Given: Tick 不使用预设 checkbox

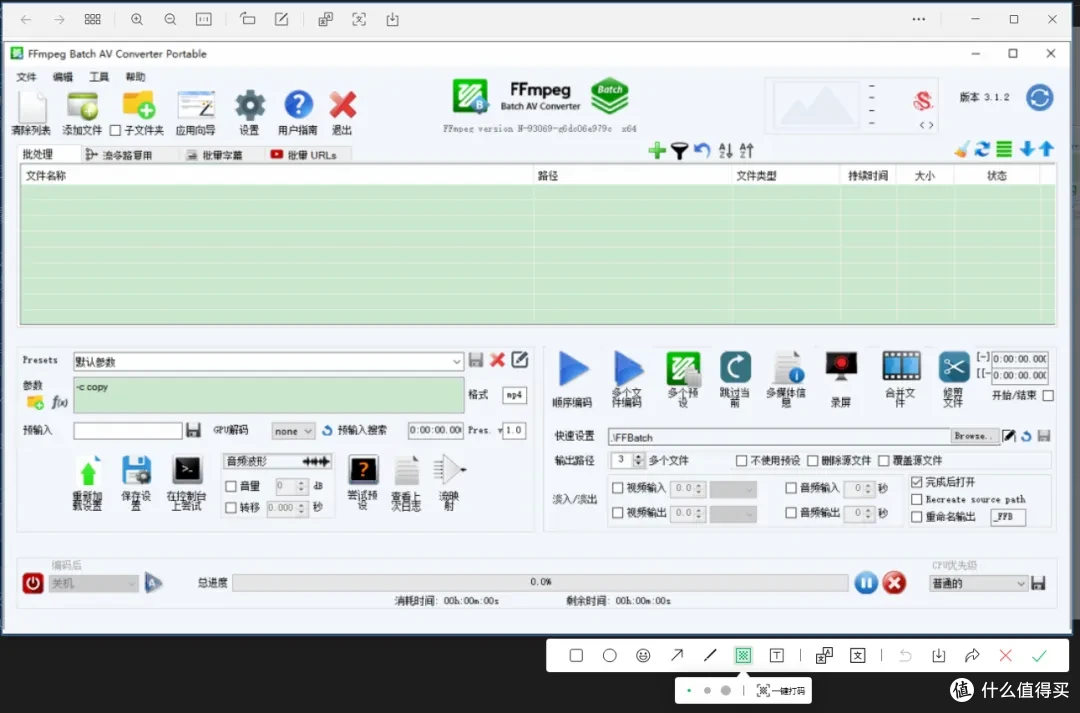Looking at the screenshot, I should click(741, 460).
